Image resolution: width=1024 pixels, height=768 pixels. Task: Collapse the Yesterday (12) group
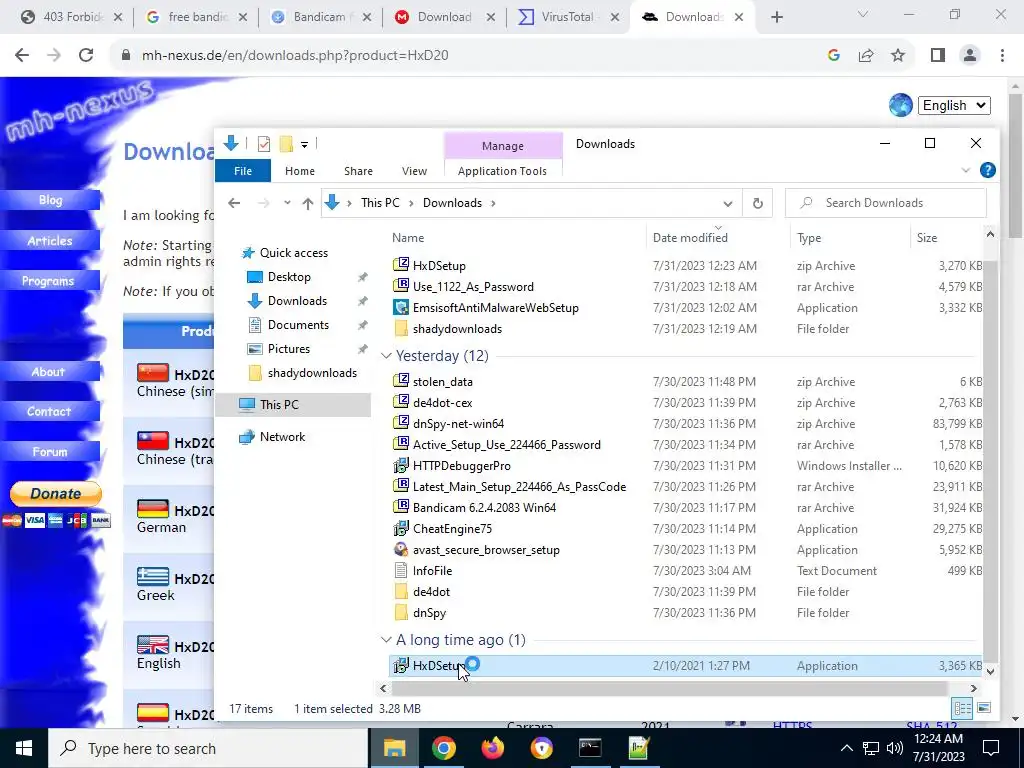pos(386,356)
